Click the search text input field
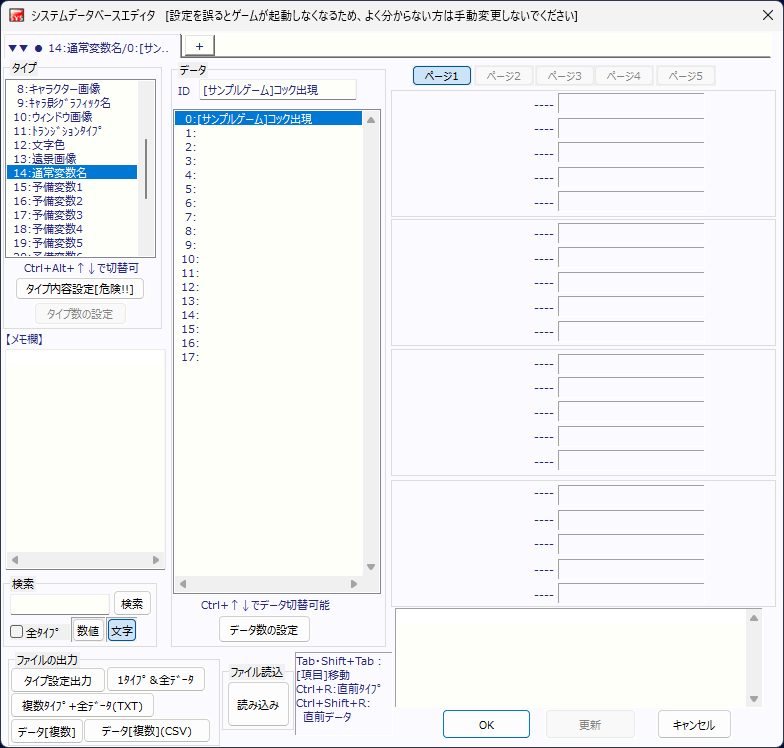The image size is (784, 748). (60, 604)
